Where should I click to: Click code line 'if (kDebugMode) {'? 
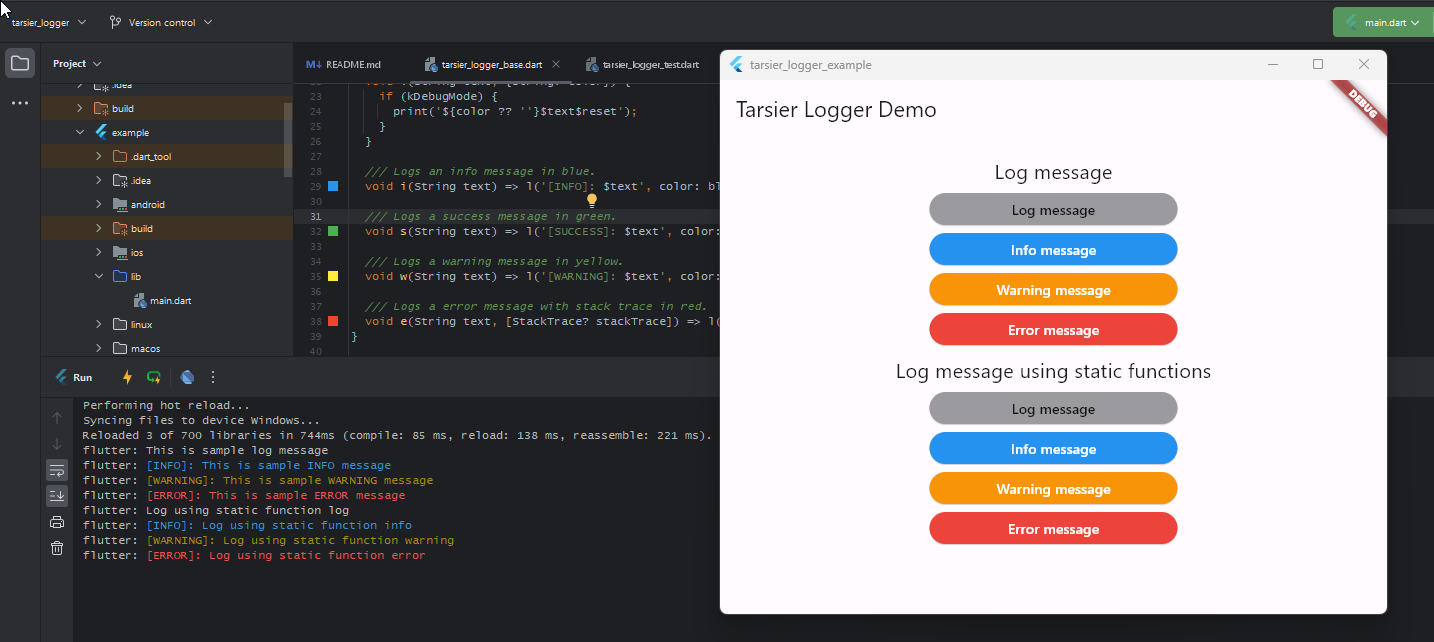(x=438, y=96)
